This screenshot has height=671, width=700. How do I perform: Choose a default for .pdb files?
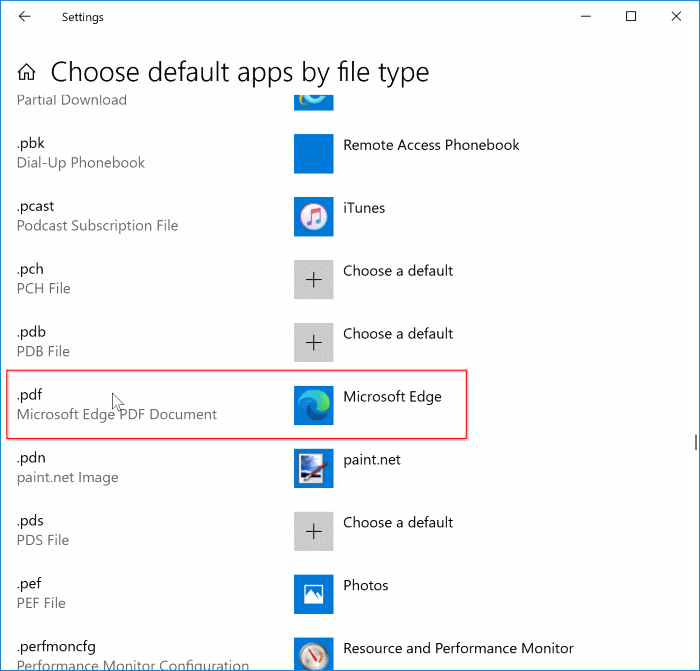pos(398,334)
